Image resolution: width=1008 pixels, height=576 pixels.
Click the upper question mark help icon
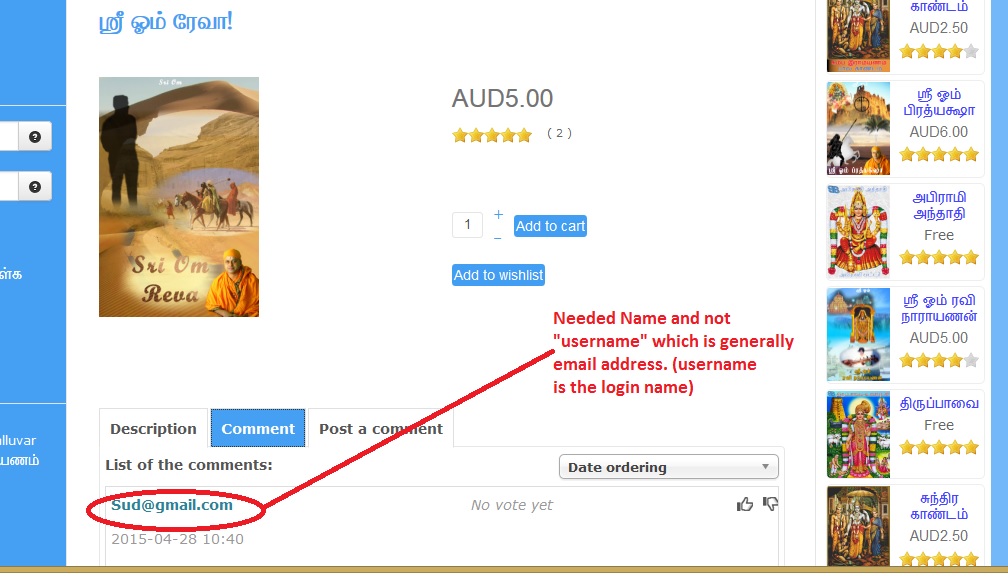(35, 136)
